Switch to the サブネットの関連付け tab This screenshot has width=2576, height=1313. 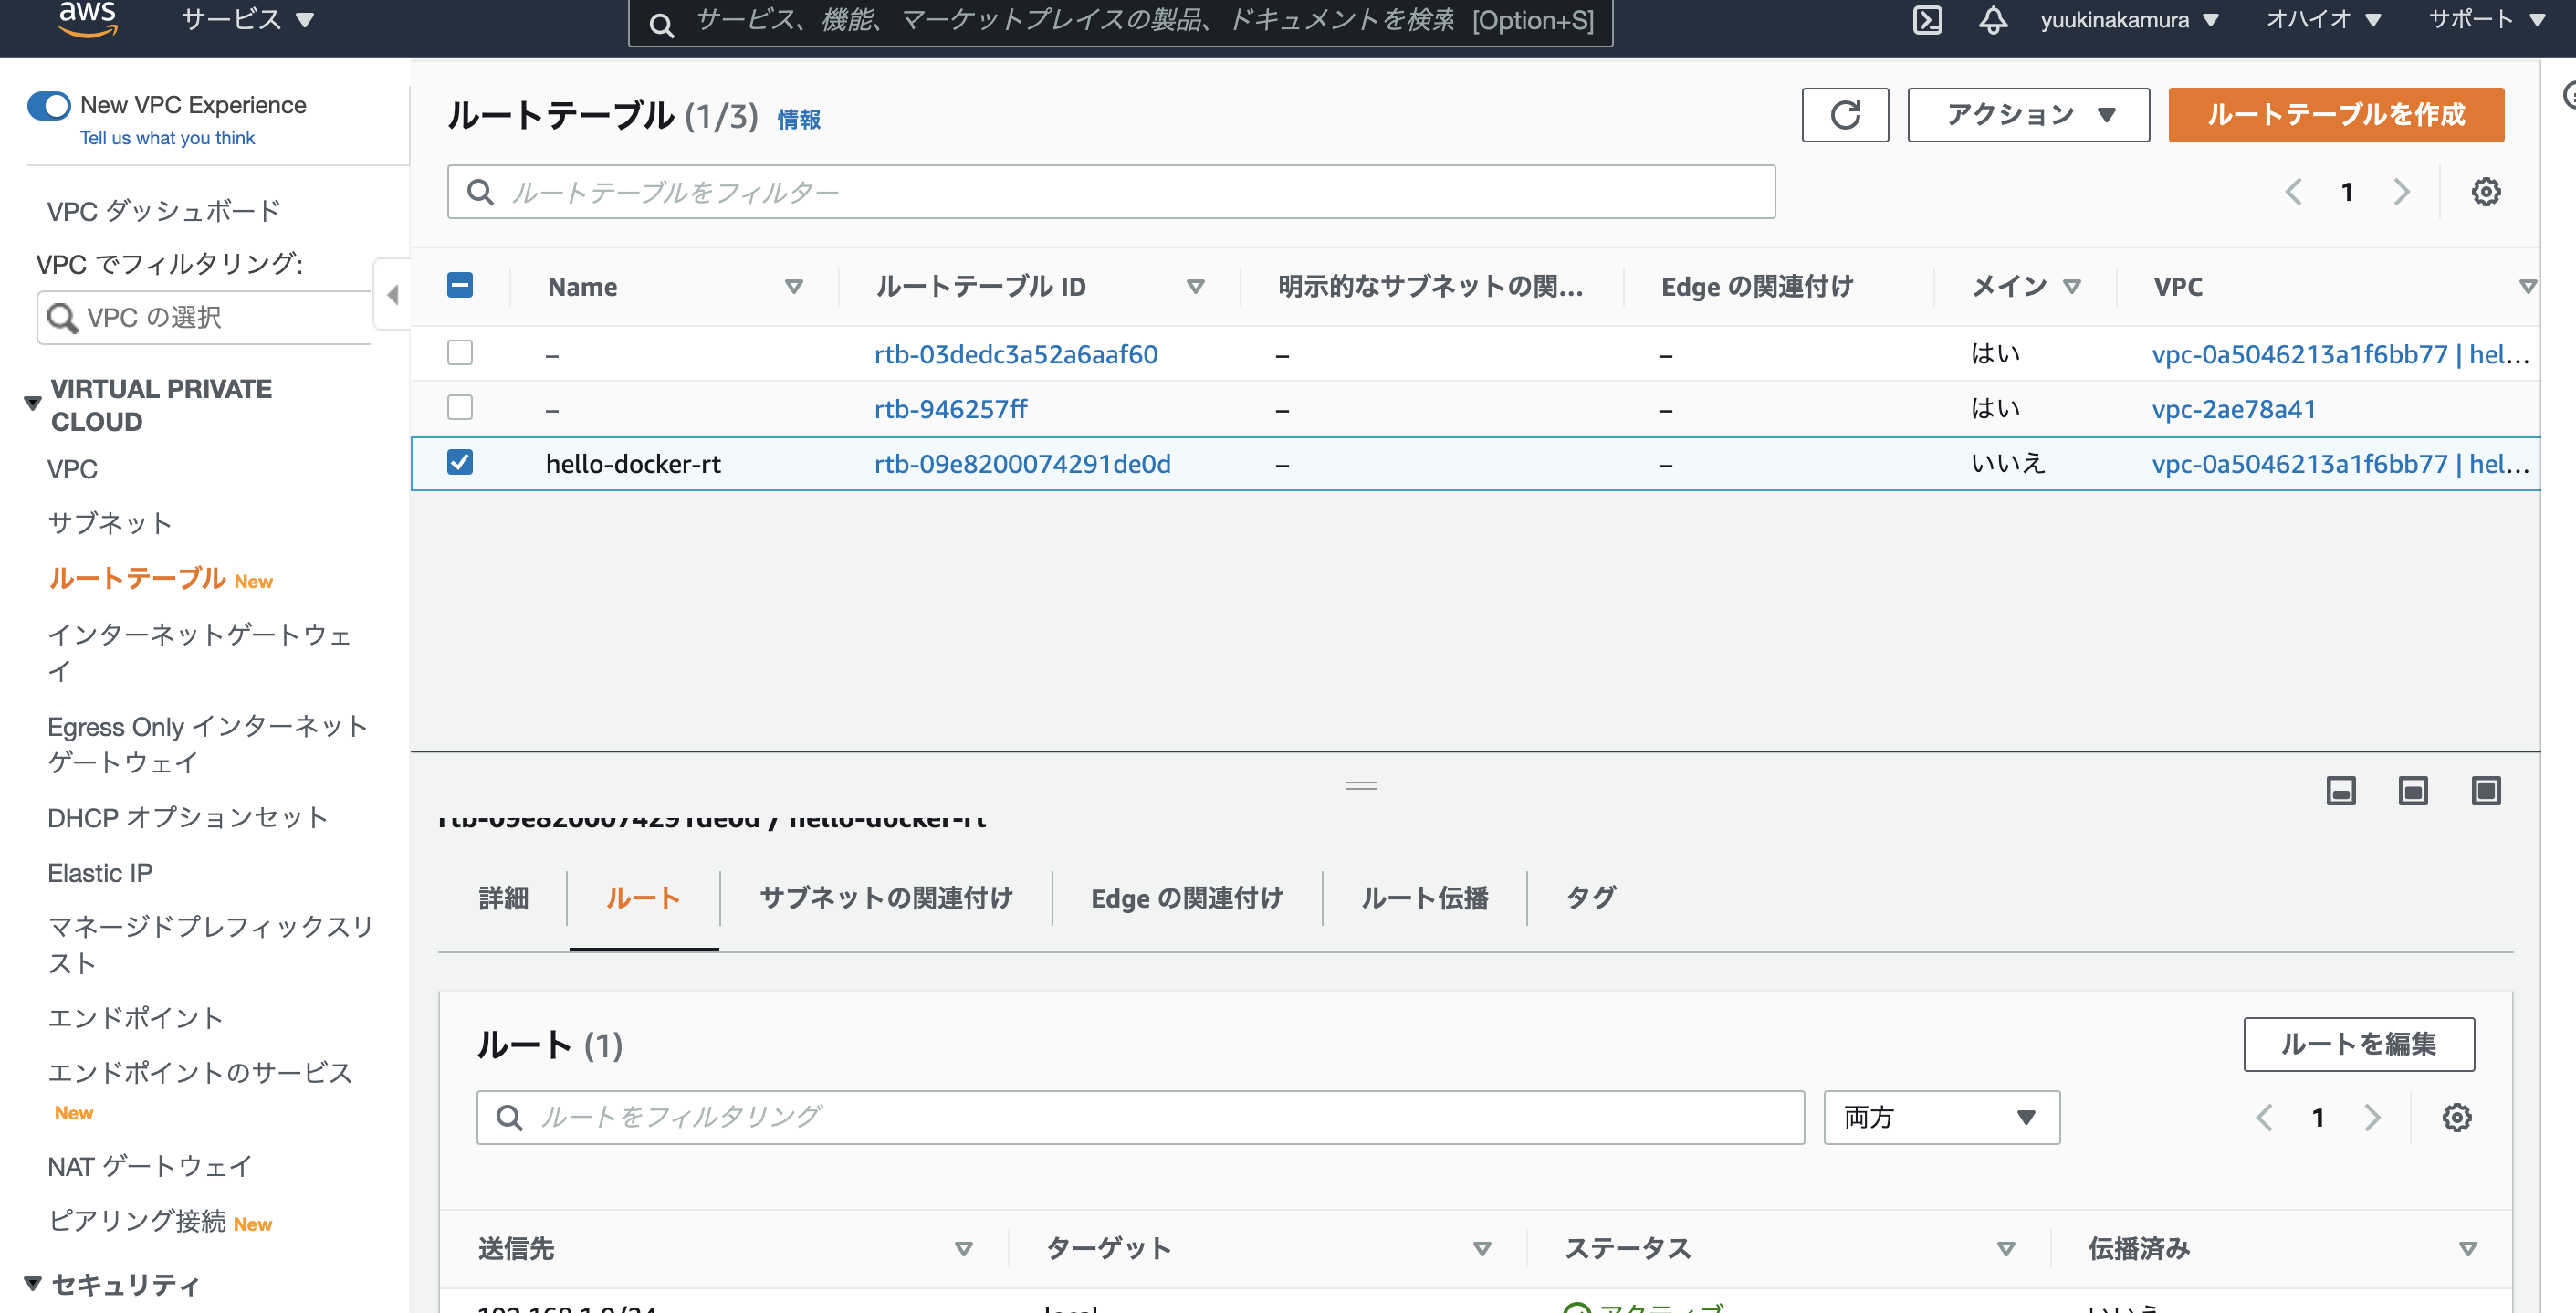[x=885, y=897]
